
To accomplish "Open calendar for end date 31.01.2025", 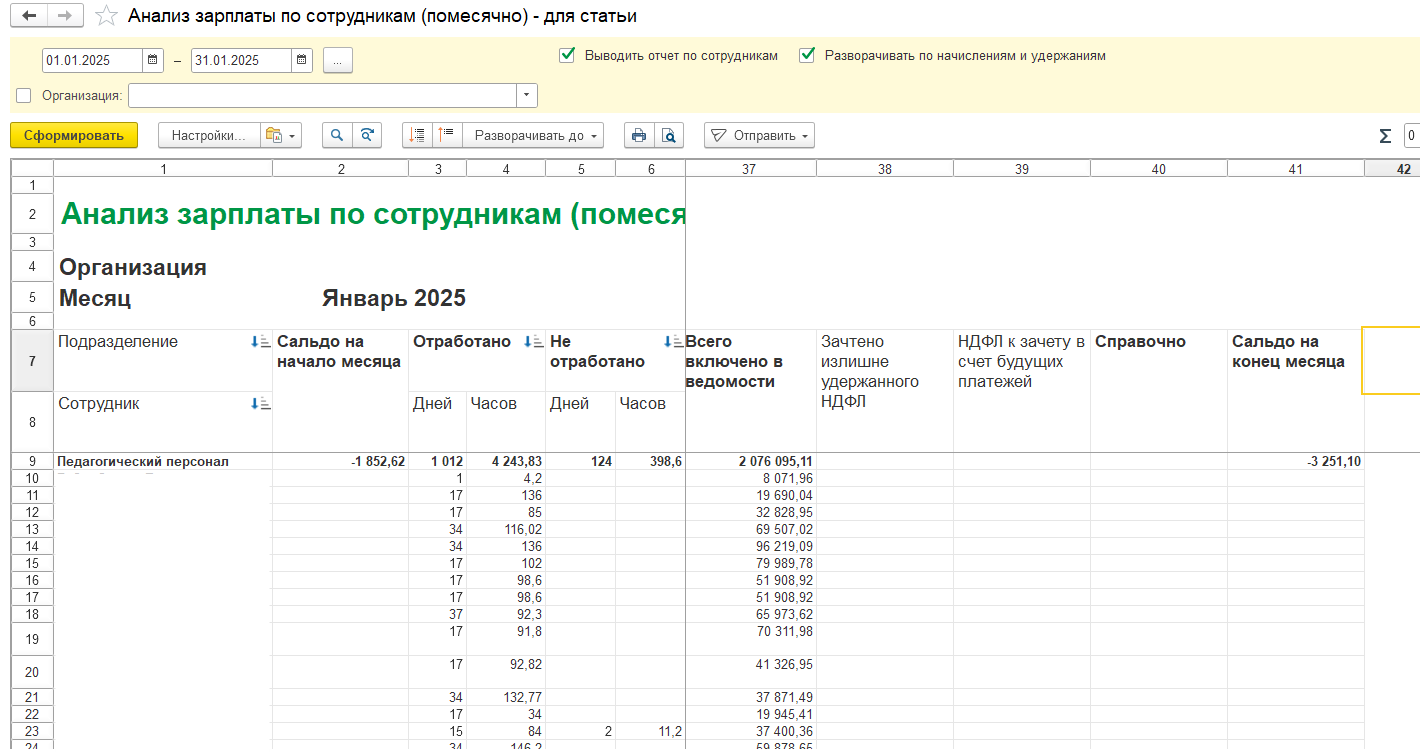I will (302, 60).
